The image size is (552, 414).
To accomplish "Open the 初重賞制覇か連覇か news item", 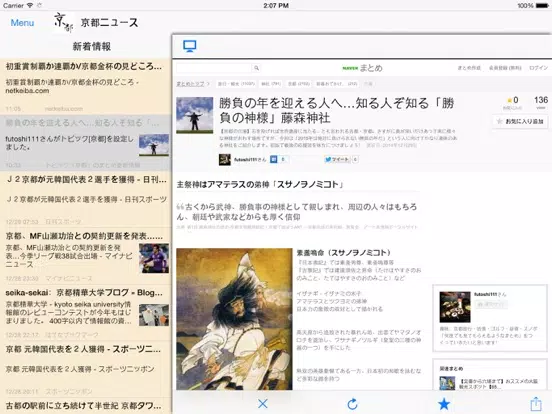I will (86, 87).
